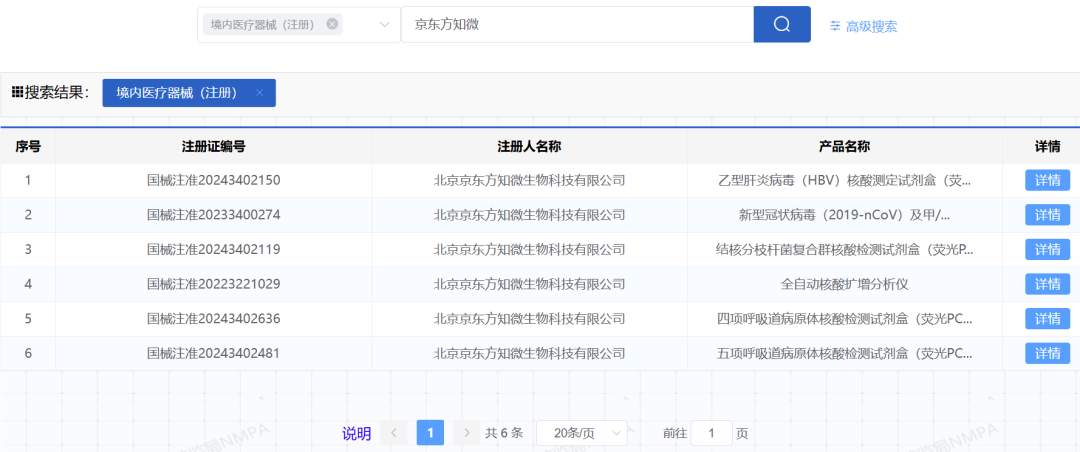
Task: View 详情 for 结核分枝杆菌 test kit row
Action: click(1047, 249)
